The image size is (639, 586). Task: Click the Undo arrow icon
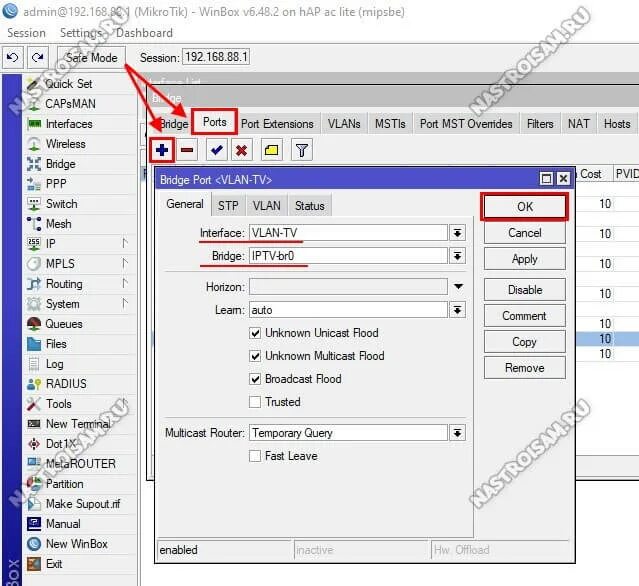tap(13, 57)
